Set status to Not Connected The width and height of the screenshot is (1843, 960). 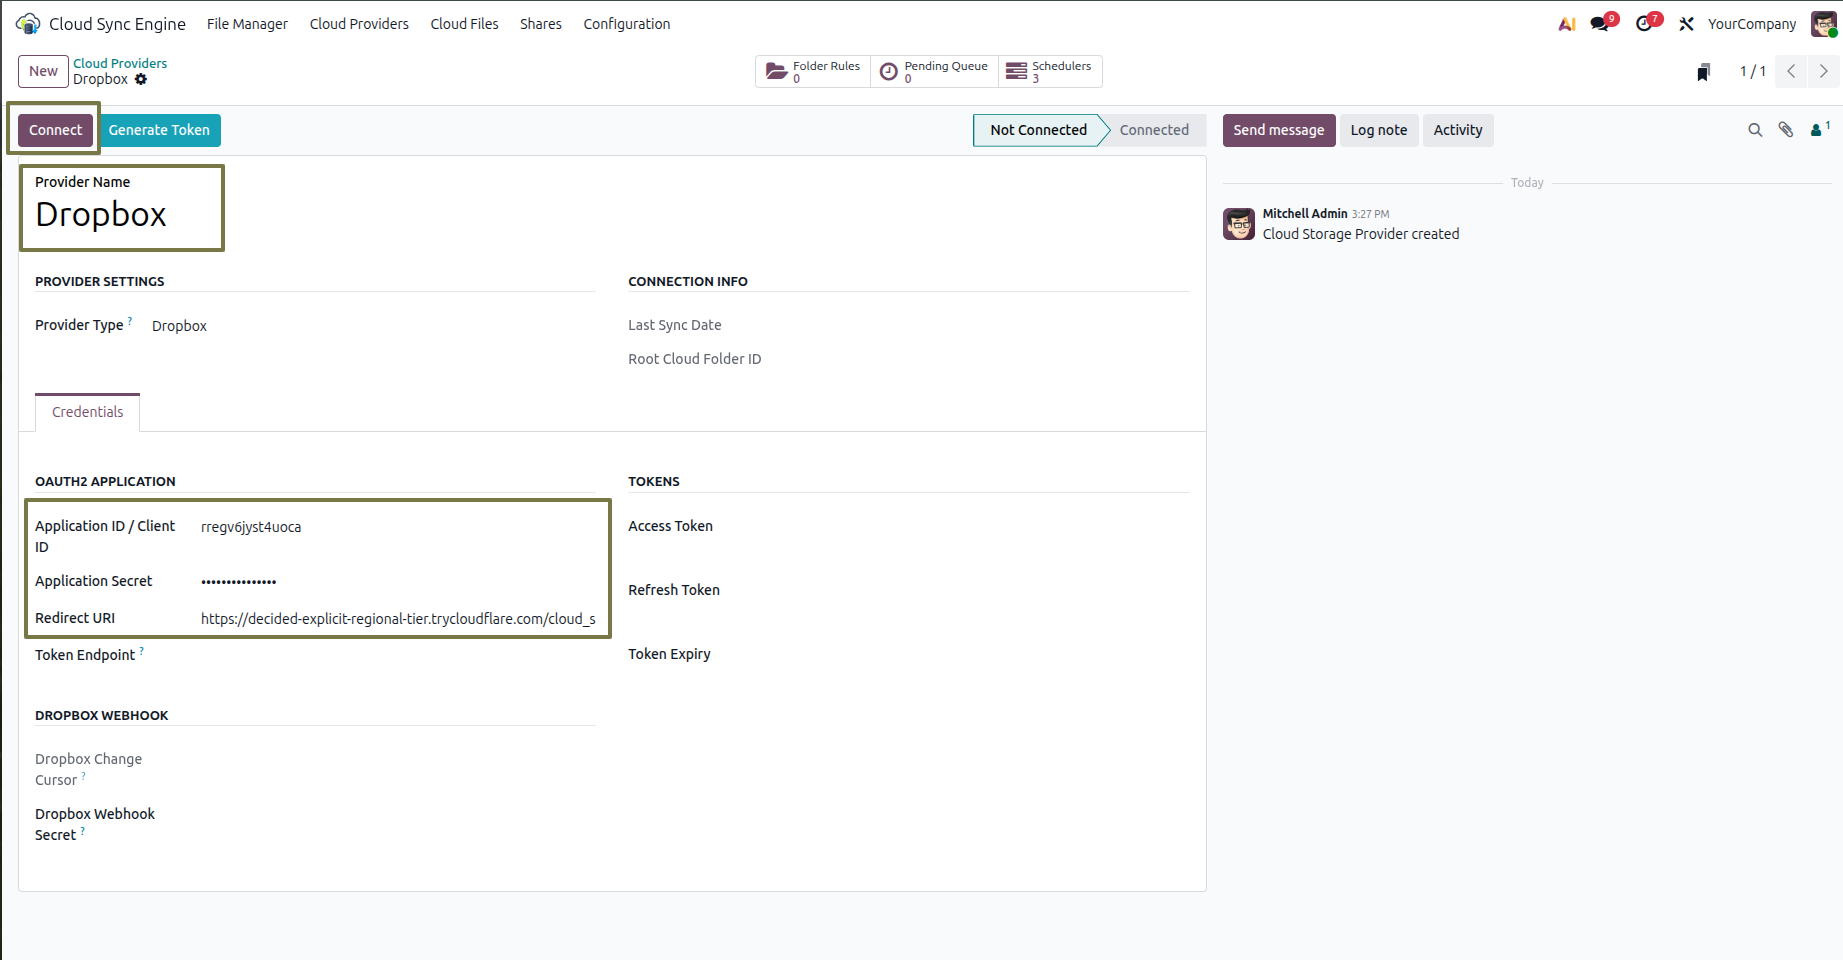tap(1038, 130)
